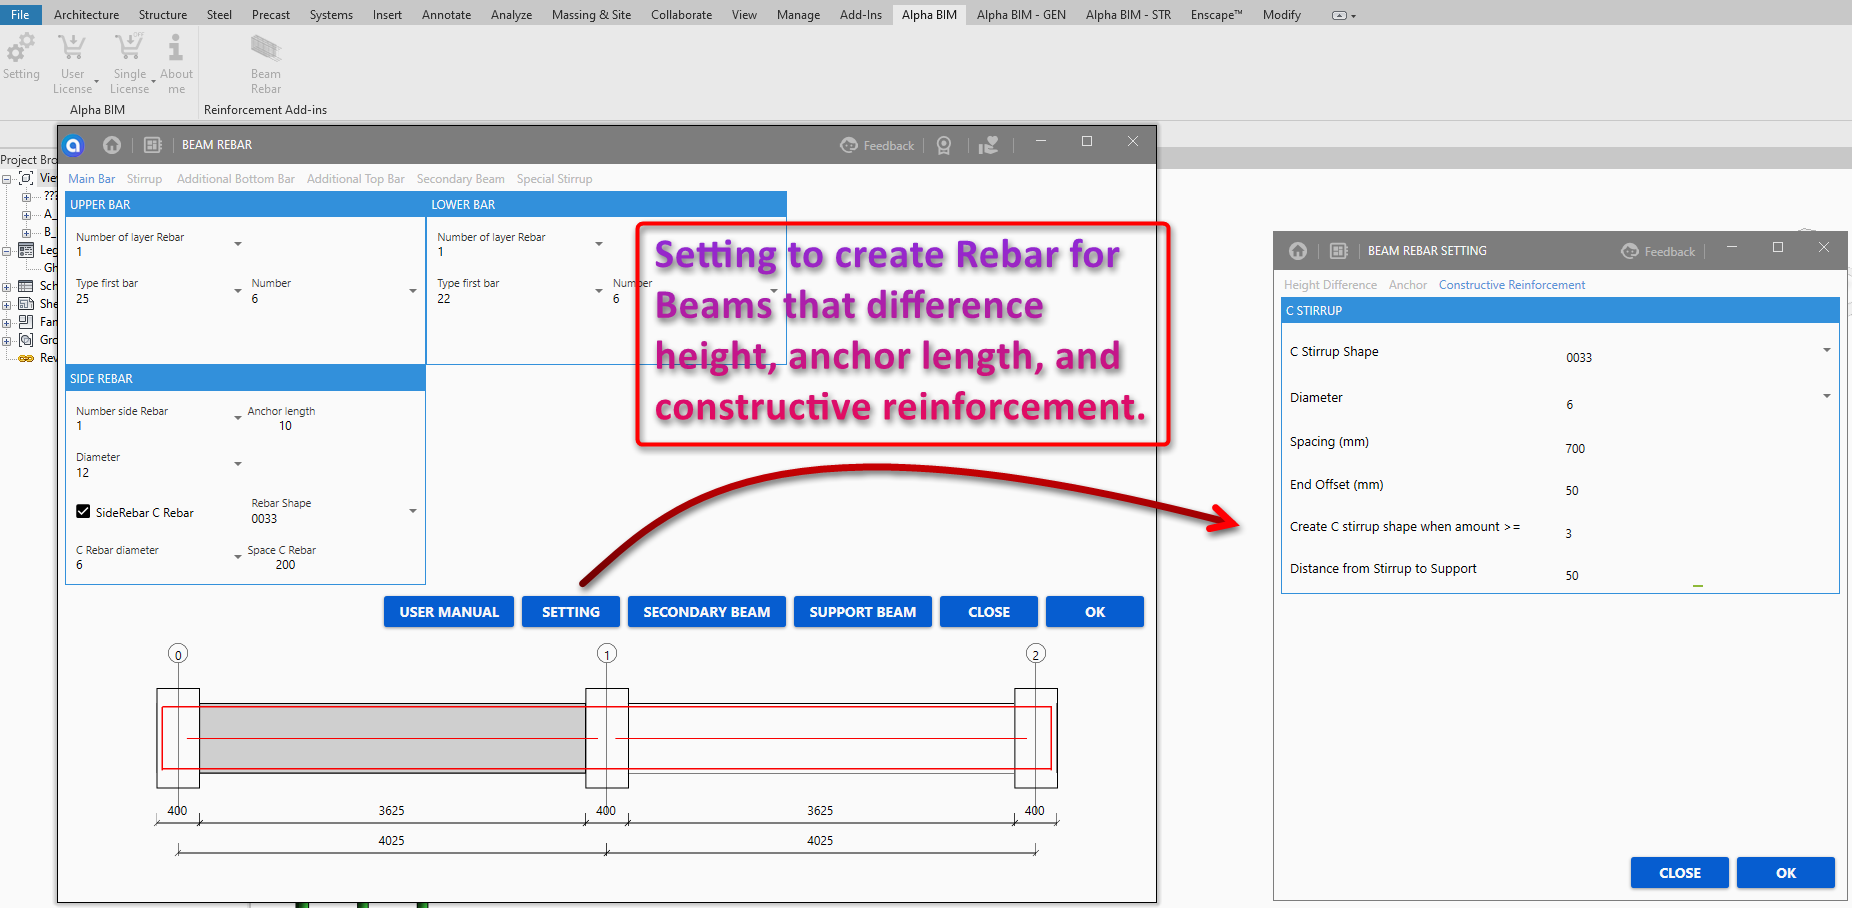Expand the Families node in Project Browser

7,323
